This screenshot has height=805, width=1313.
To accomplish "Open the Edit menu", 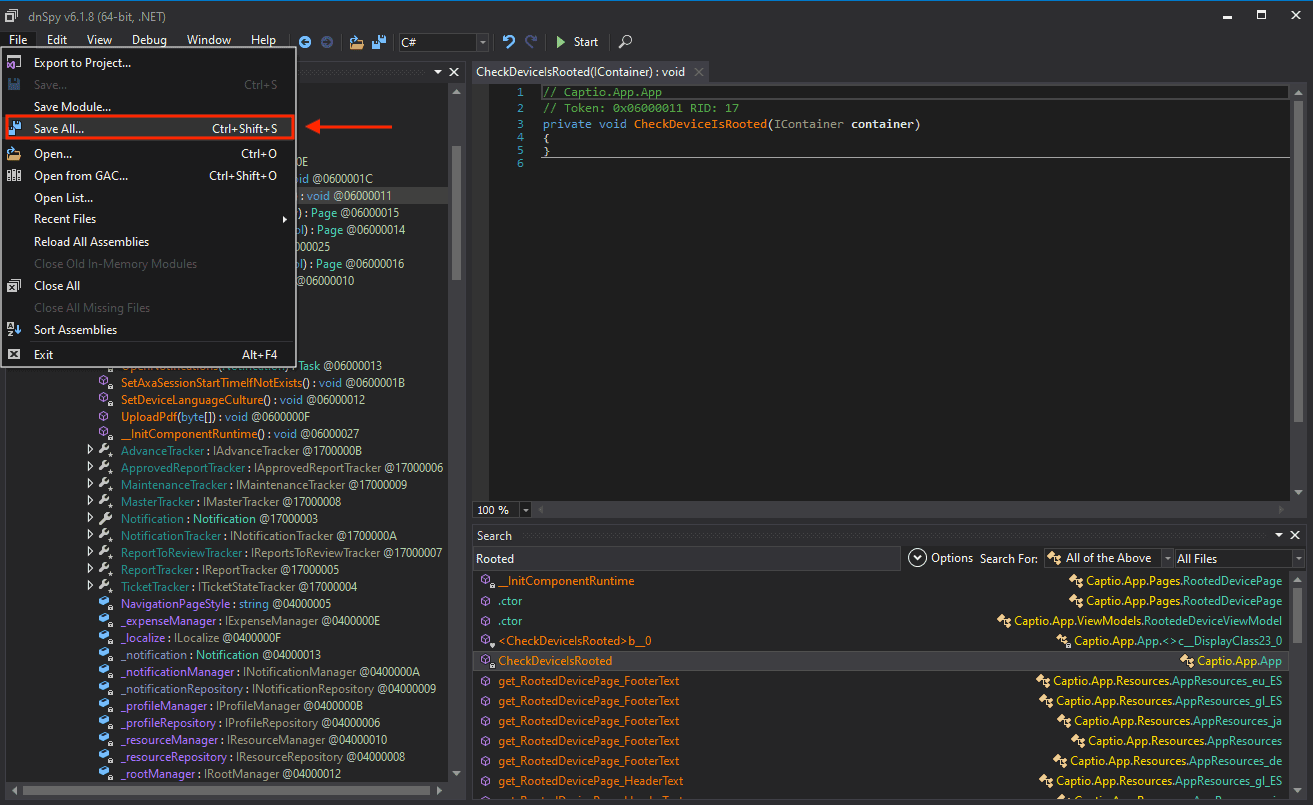I will (x=57, y=40).
